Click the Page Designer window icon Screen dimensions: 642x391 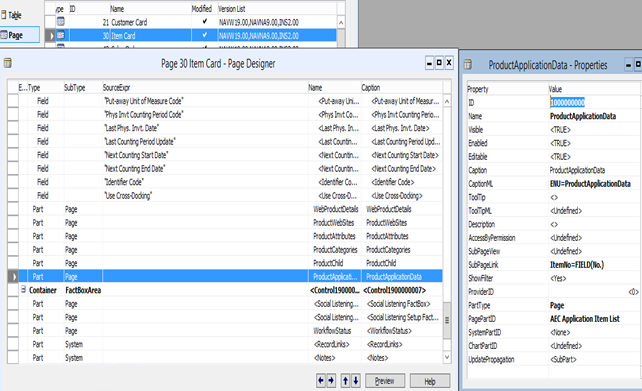[x=7, y=63]
